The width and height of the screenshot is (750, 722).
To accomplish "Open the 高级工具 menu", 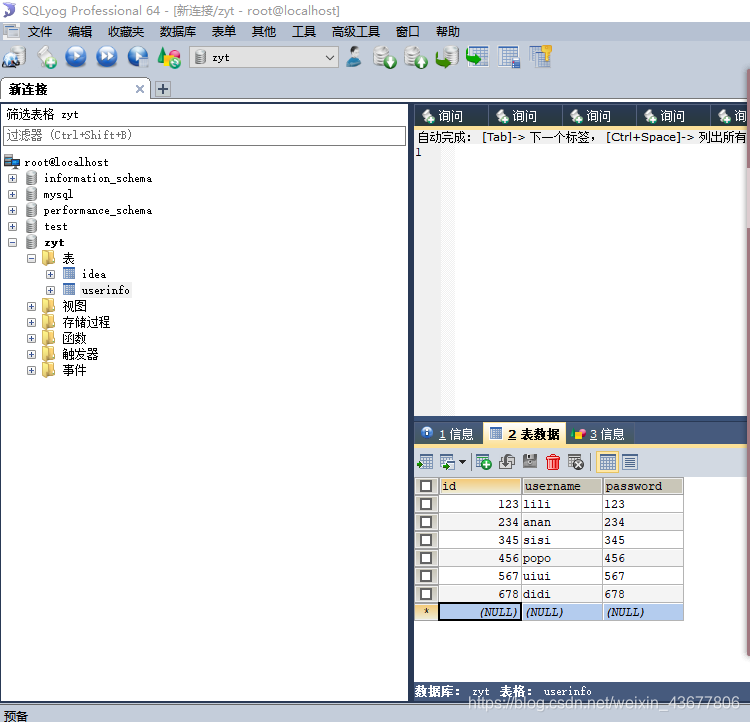I will pos(356,32).
